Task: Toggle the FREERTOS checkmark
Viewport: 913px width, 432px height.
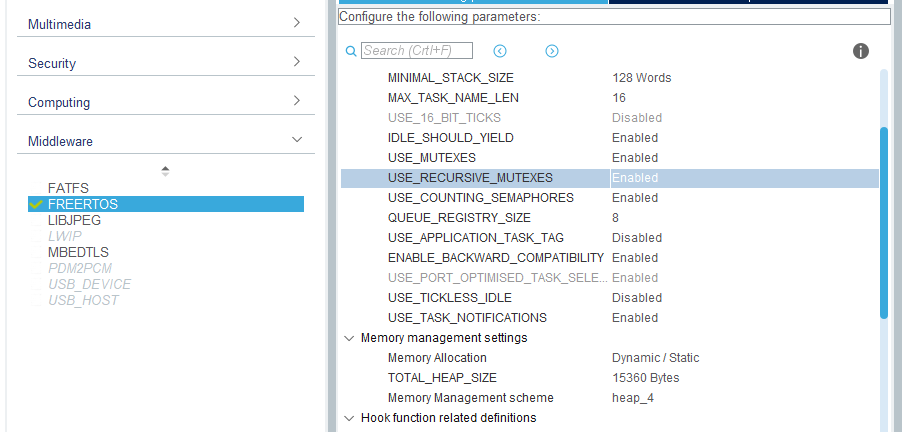Action: pos(36,204)
